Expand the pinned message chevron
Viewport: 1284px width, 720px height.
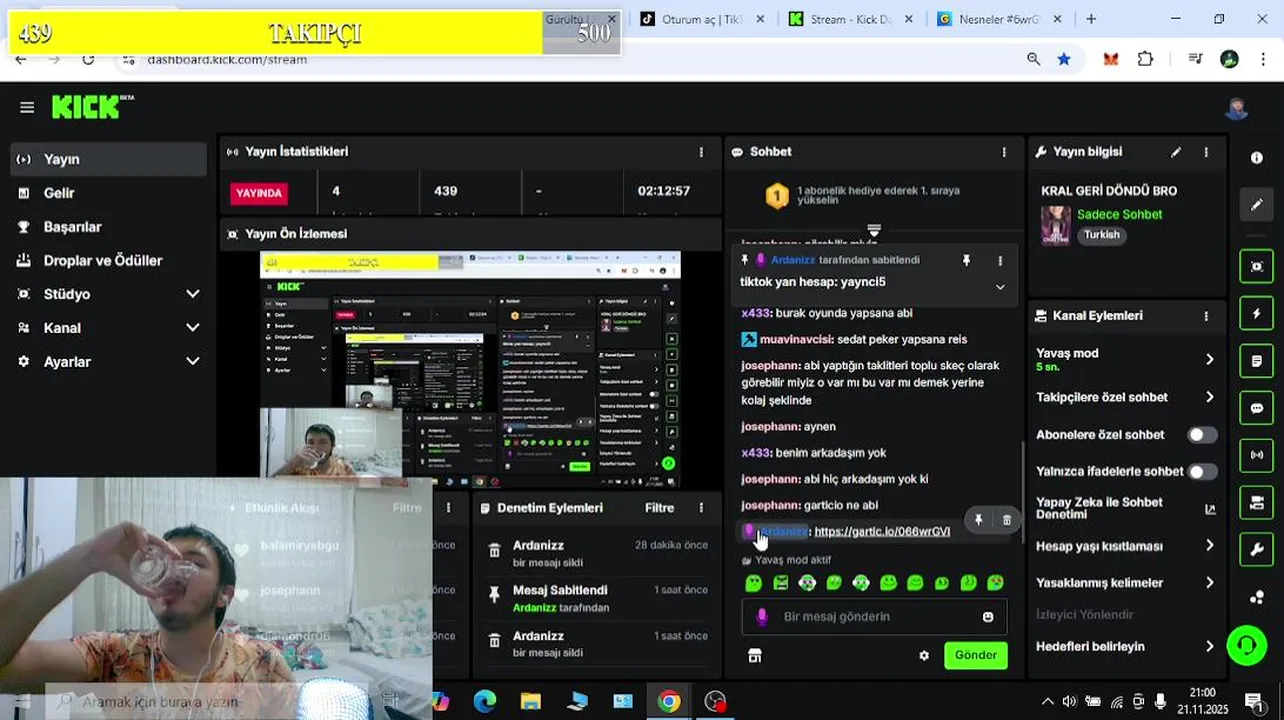tap(1000, 287)
